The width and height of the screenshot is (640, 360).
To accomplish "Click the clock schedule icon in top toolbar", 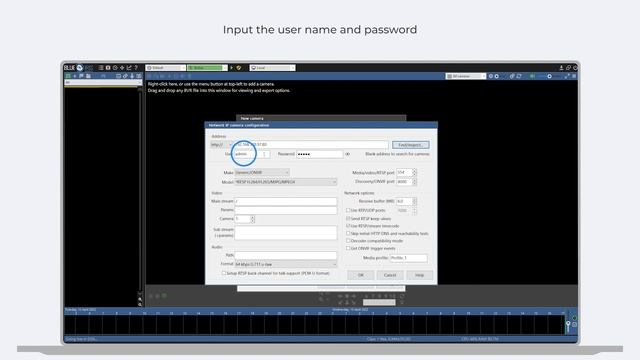I will (115, 68).
